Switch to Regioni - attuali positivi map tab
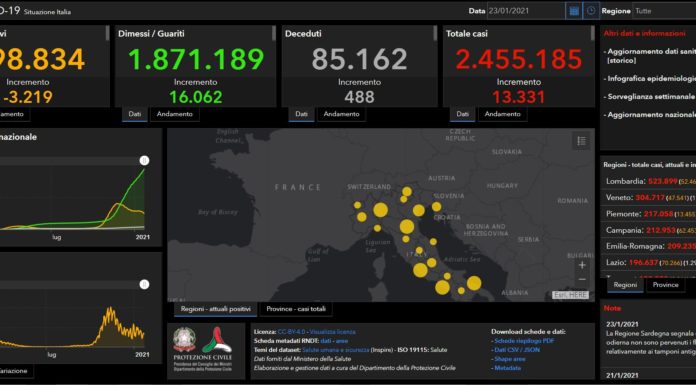The height and width of the screenshot is (385, 696). (x=215, y=309)
